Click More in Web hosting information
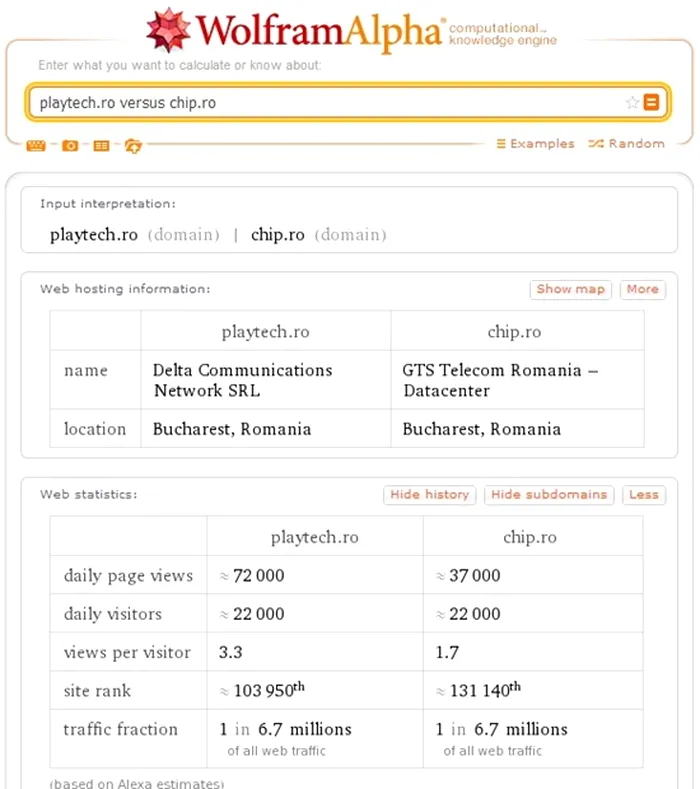The width and height of the screenshot is (700, 789). click(643, 289)
